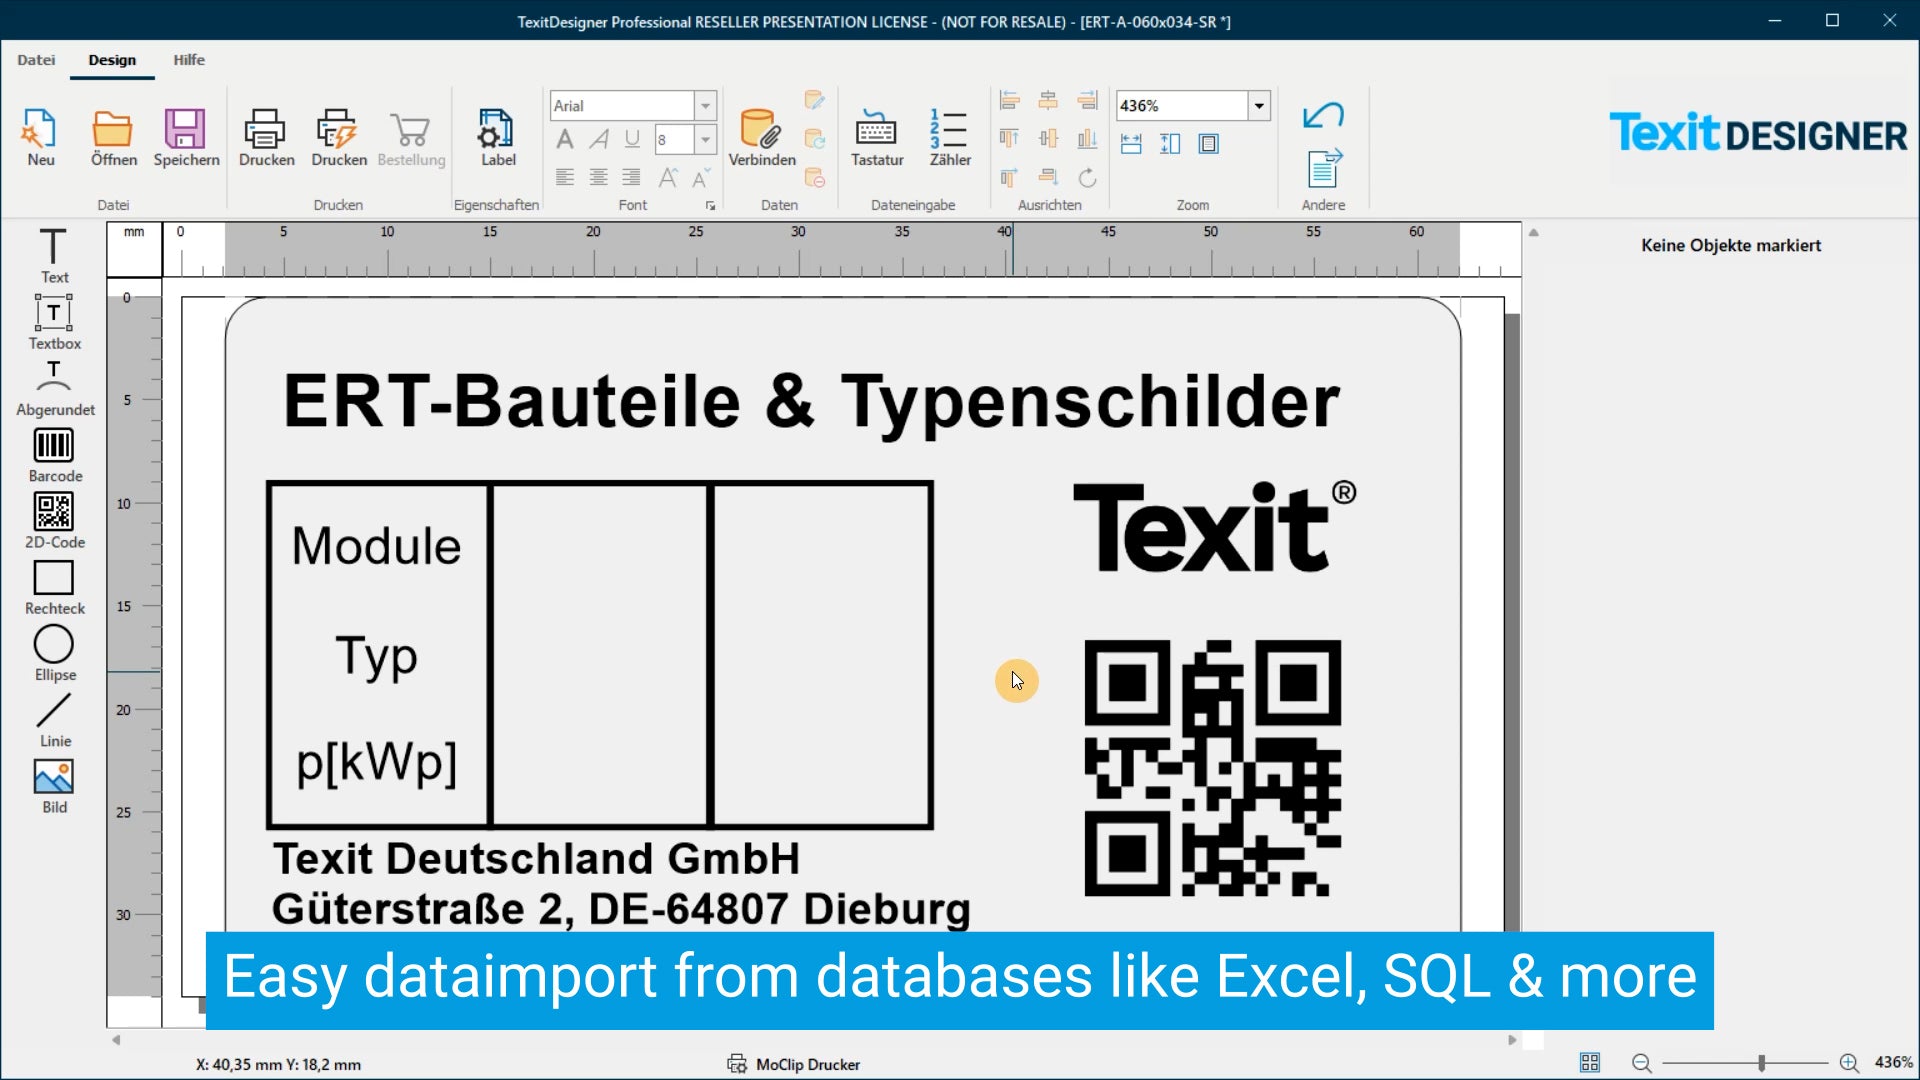Image resolution: width=1920 pixels, height=1080 pixels.
Task: Set text alignment to left
Action: pyautogui.click(x=565, y=177)
